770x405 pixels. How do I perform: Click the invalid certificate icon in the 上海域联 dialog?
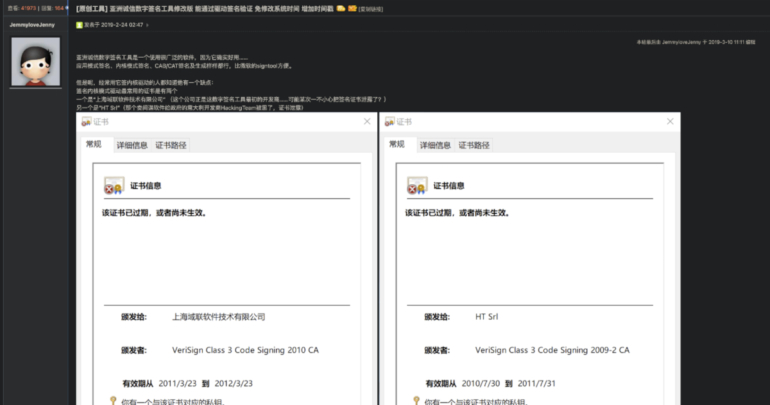(114, 186)
